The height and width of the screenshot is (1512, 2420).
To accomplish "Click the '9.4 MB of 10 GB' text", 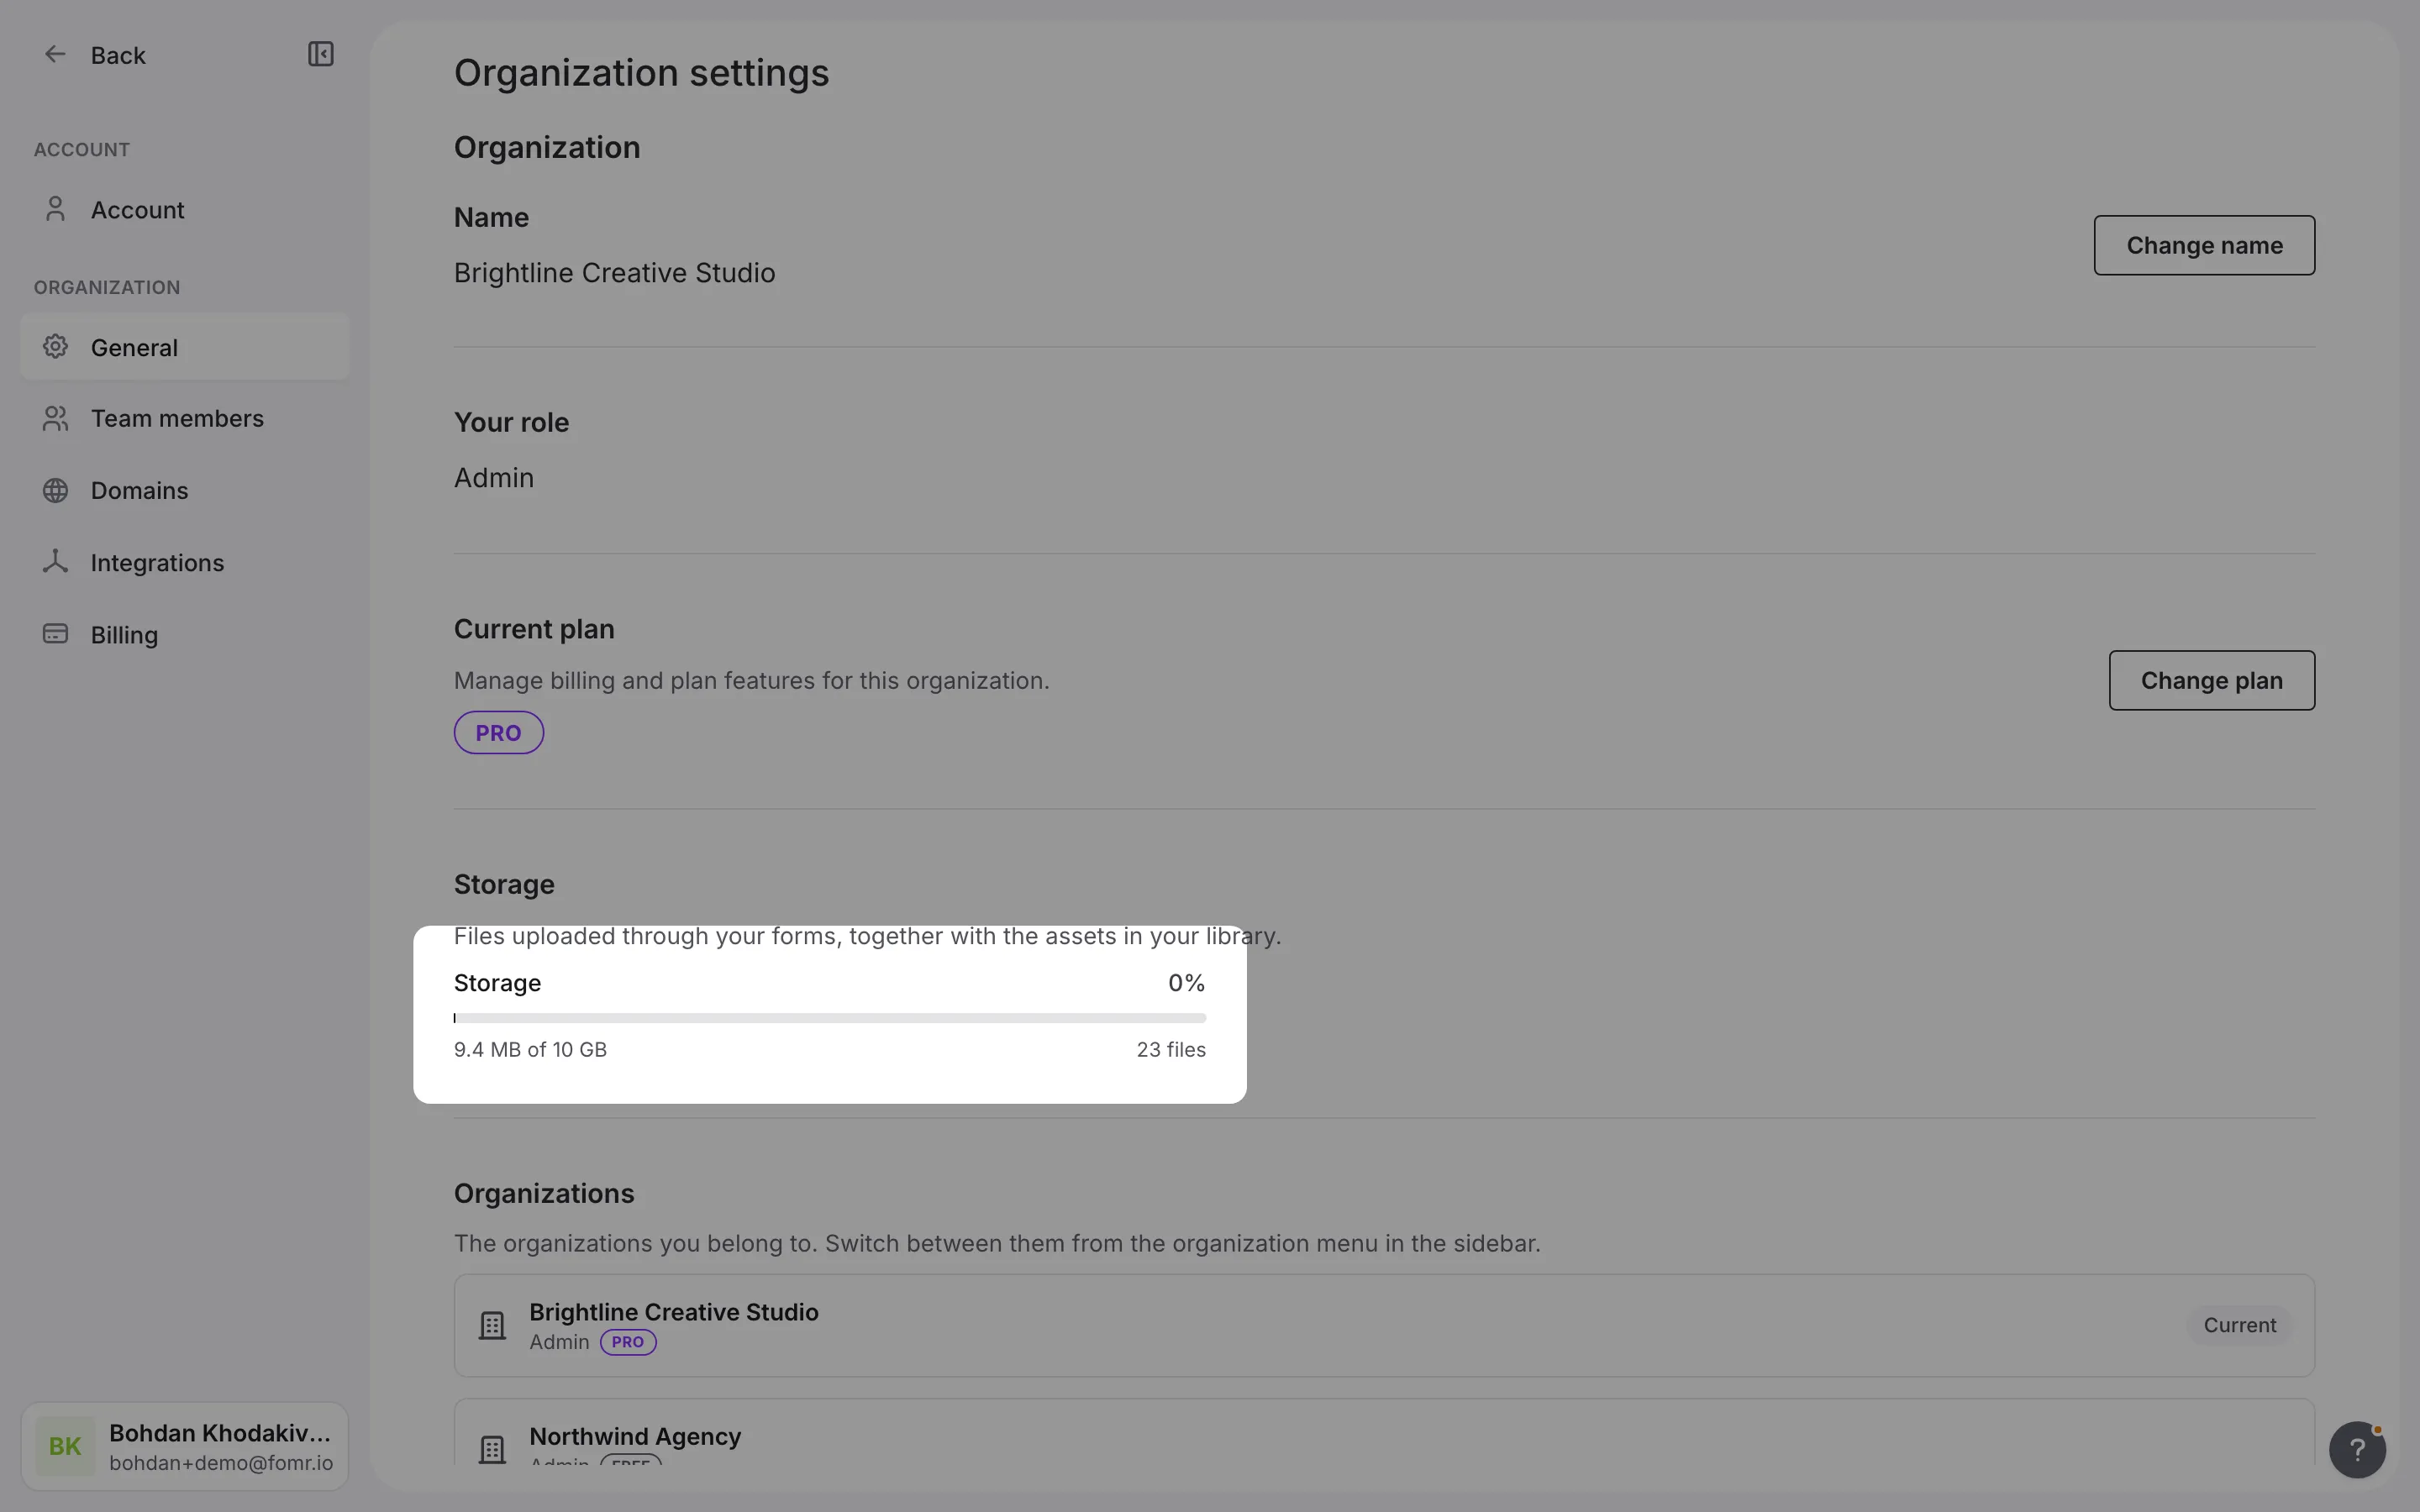I will tap(530, 1049).
